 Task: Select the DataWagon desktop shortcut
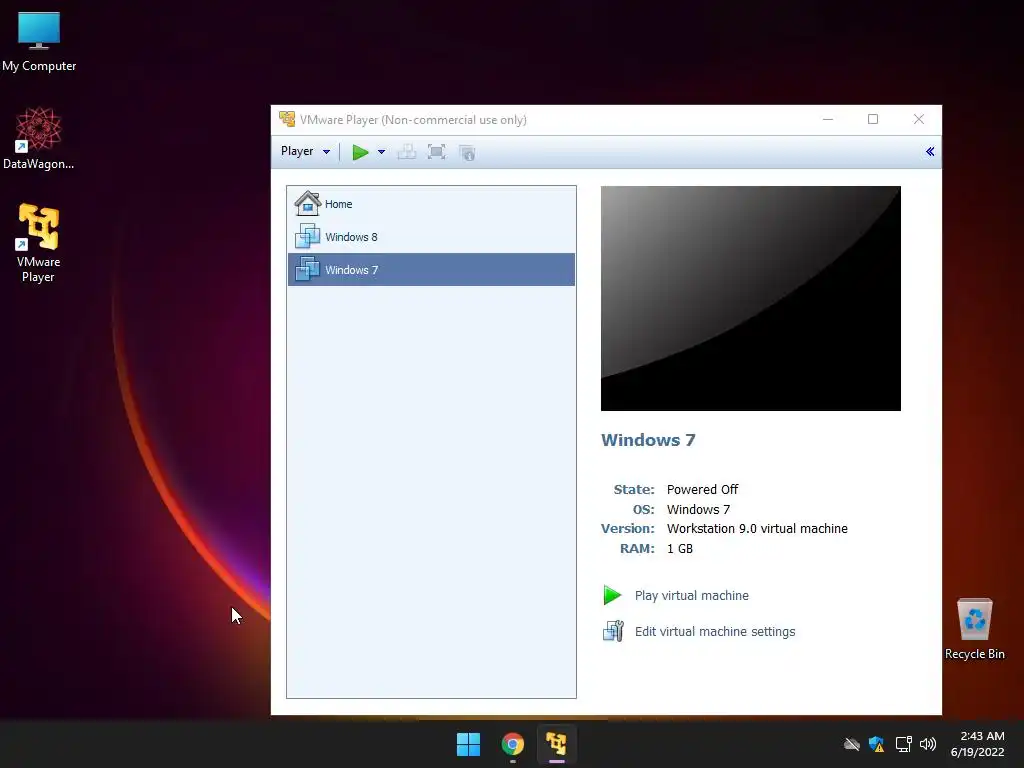[39, 138]
